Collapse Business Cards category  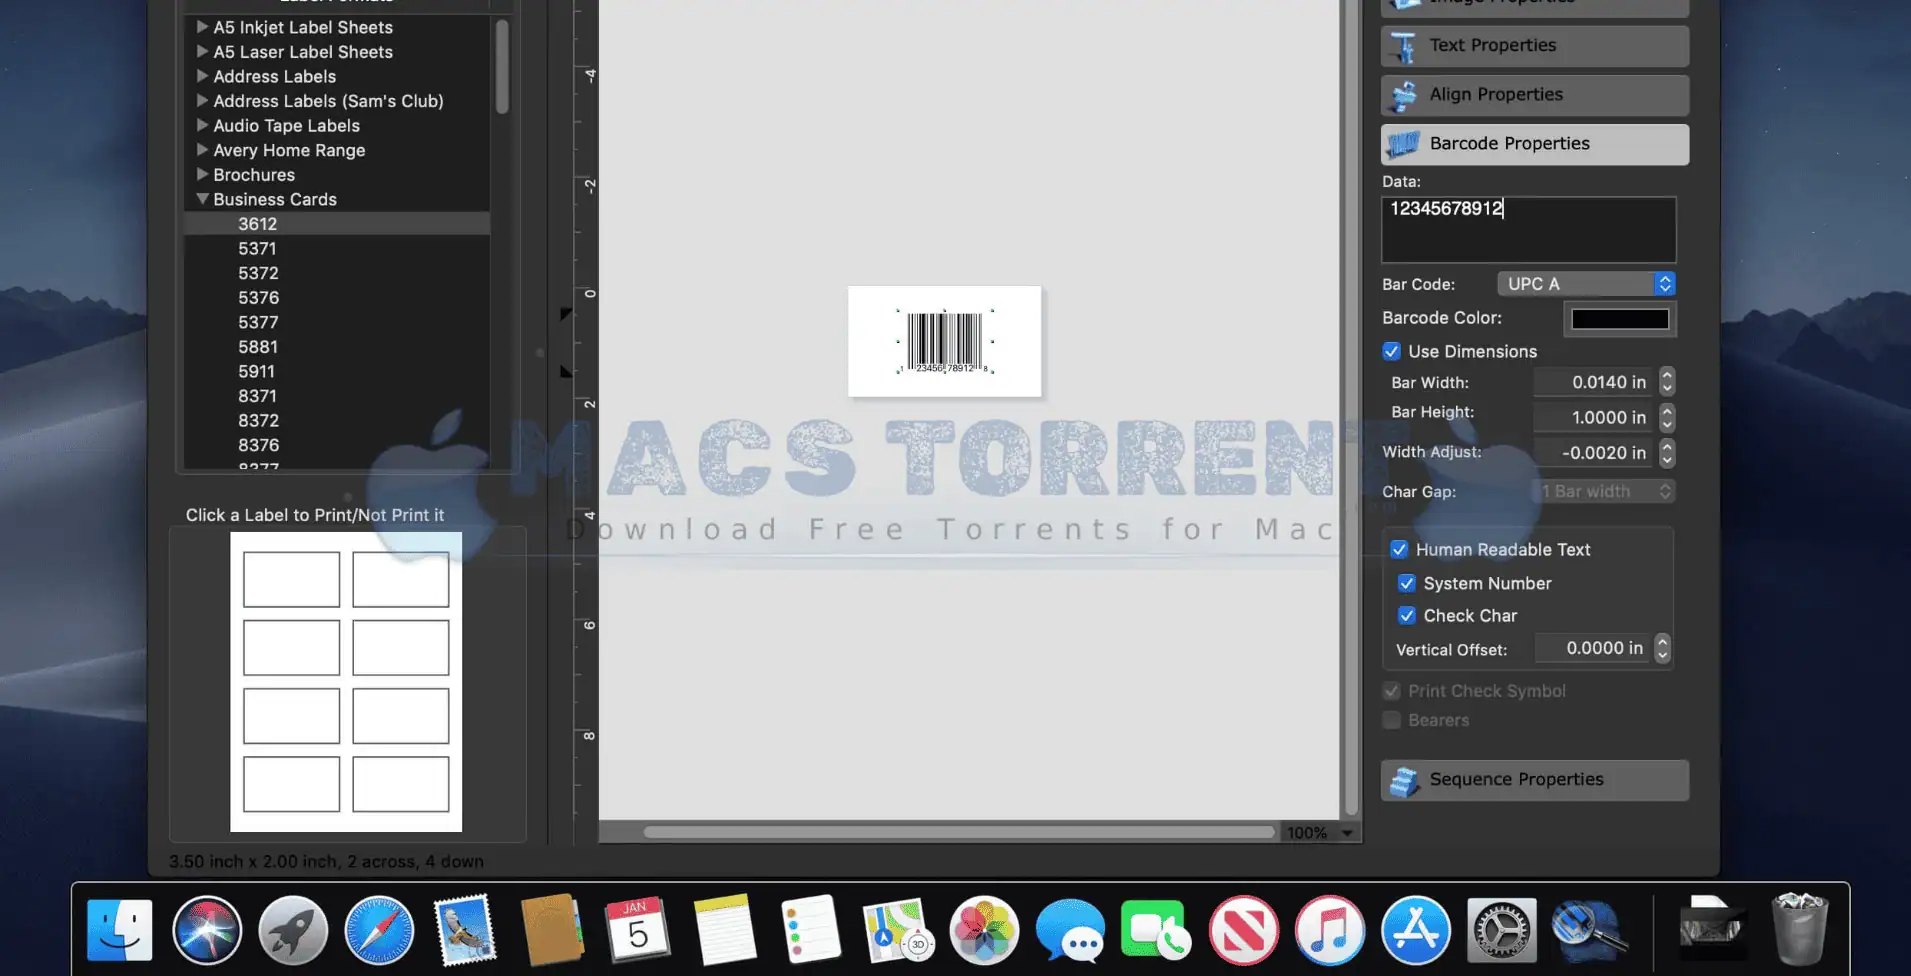(x=202, y=199)
